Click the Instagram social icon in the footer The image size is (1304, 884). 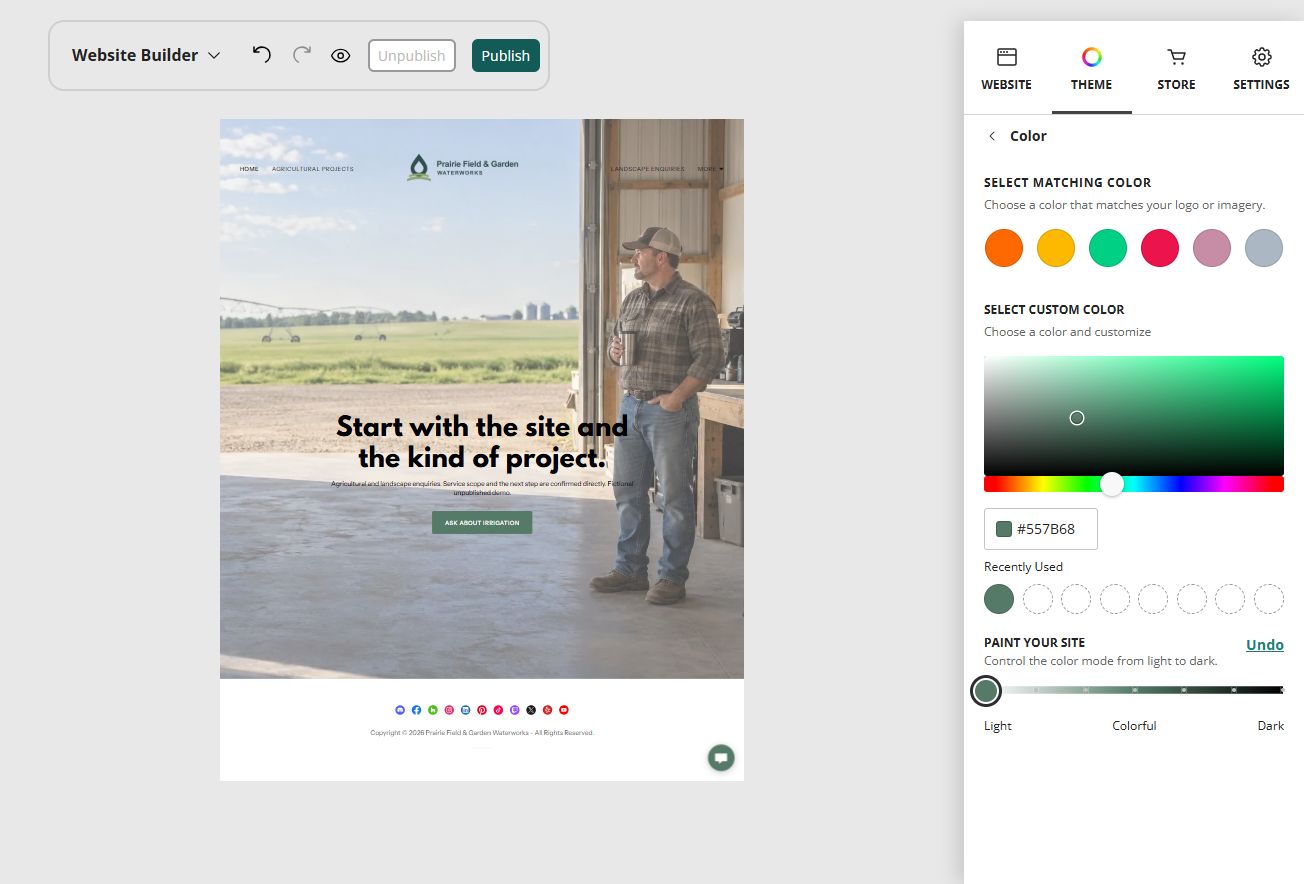(449, 710)
